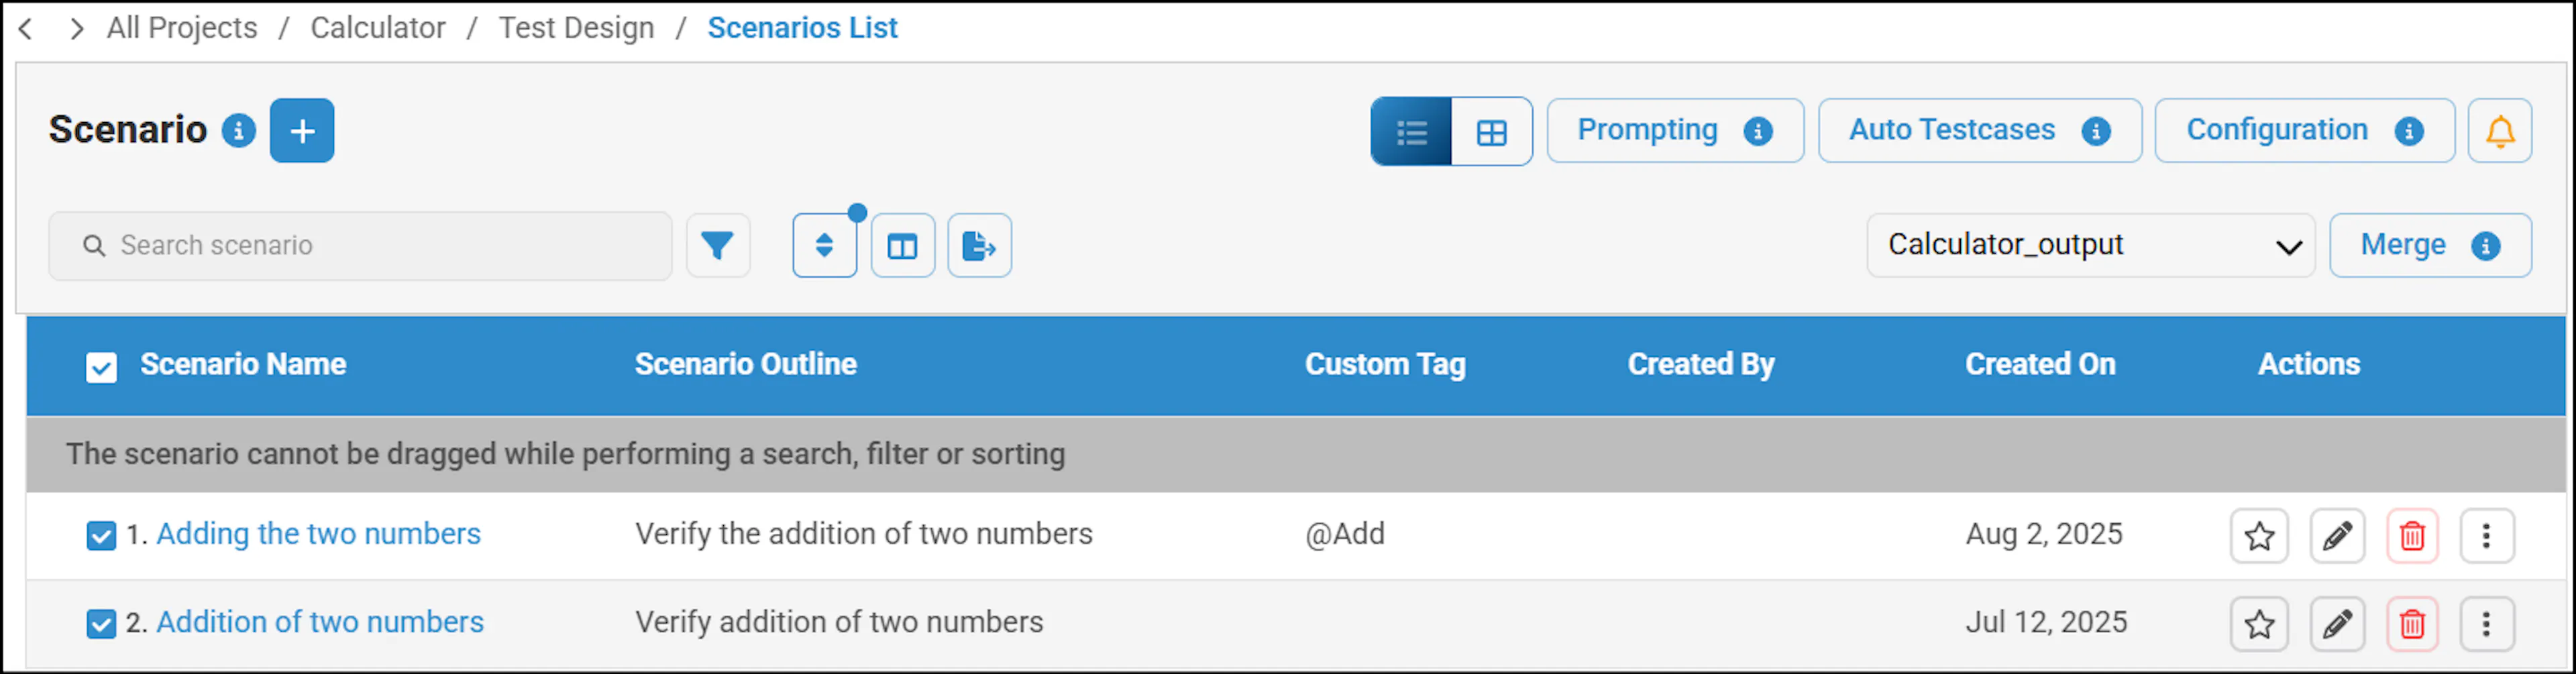Open more options for Adding the two numbers
This screenshot has width=2576, height=674.
(2486, 536)
